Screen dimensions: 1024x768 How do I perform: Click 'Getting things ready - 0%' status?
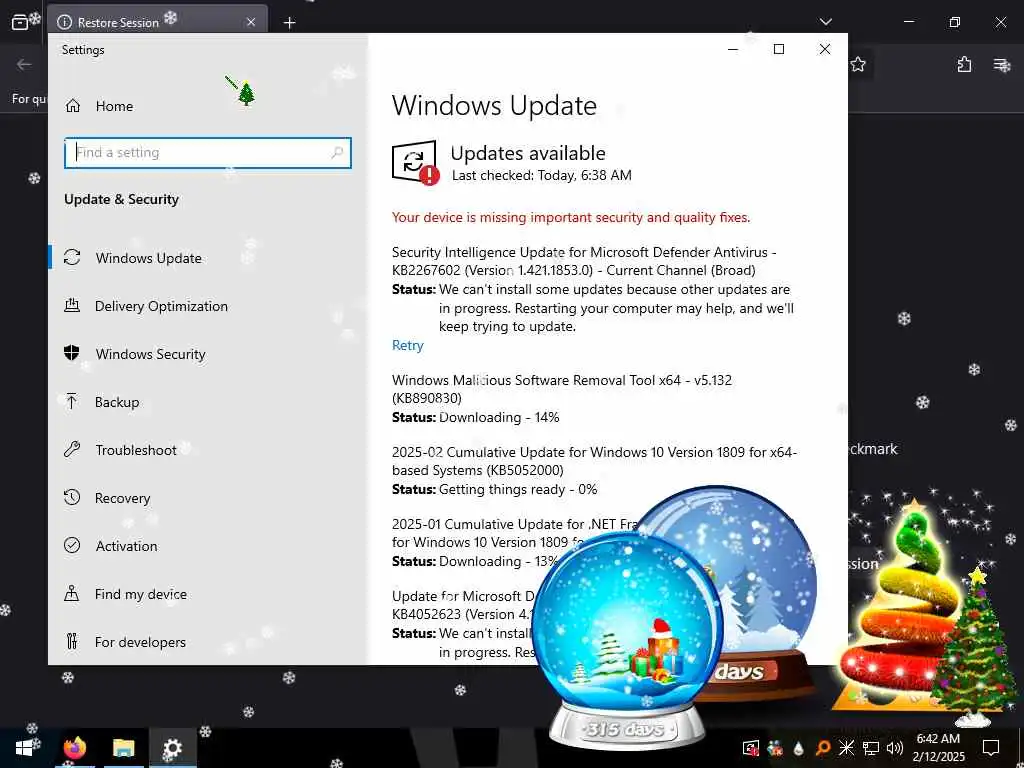[x=518, y=489]
